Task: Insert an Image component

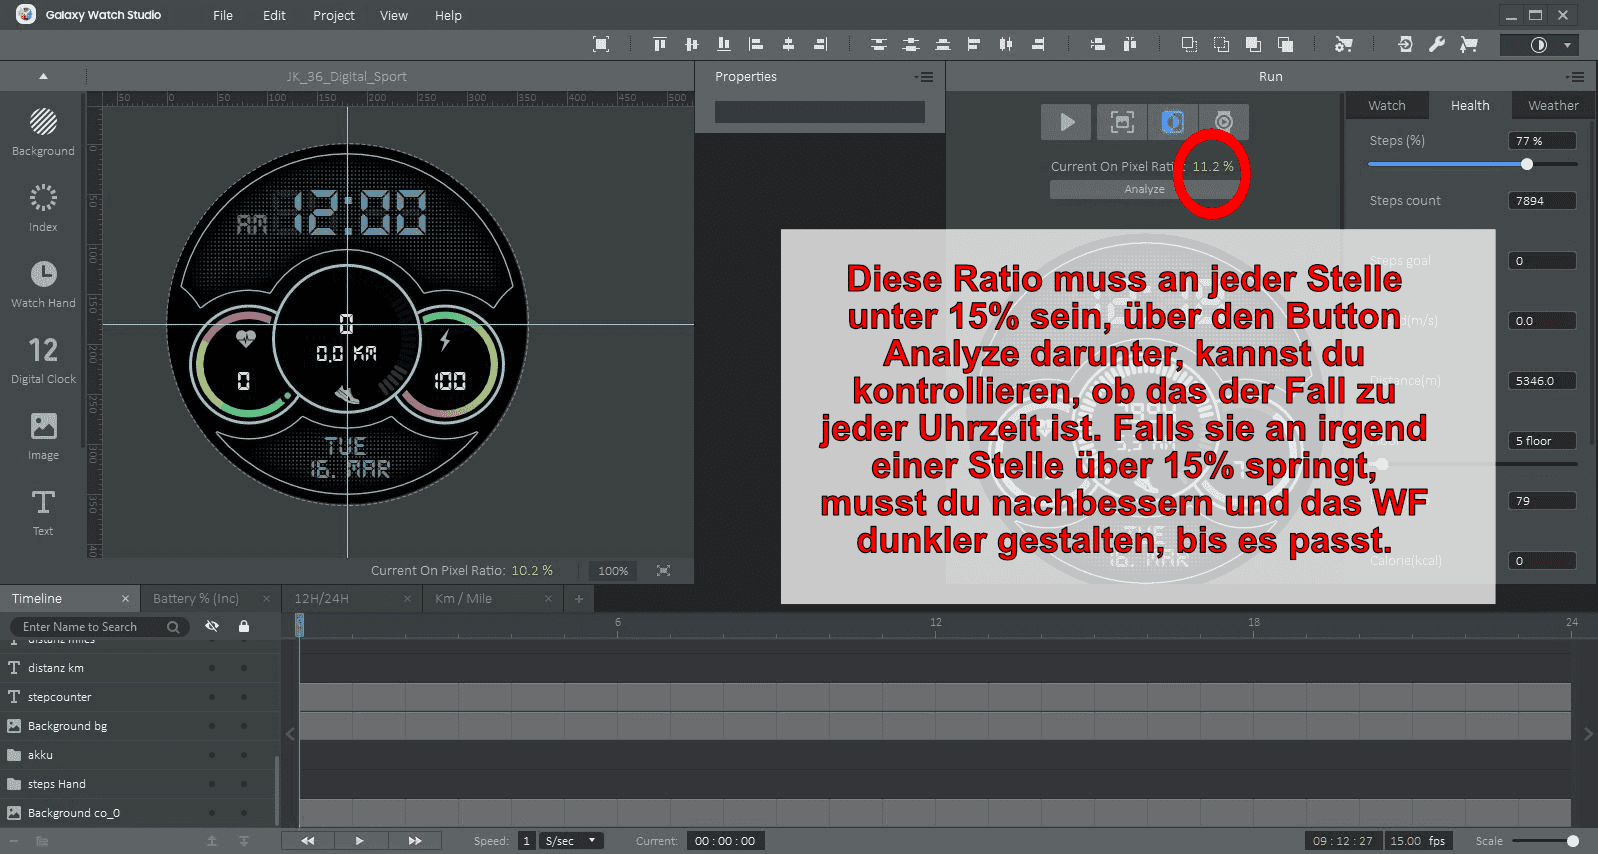Action: tap(43, 436)
